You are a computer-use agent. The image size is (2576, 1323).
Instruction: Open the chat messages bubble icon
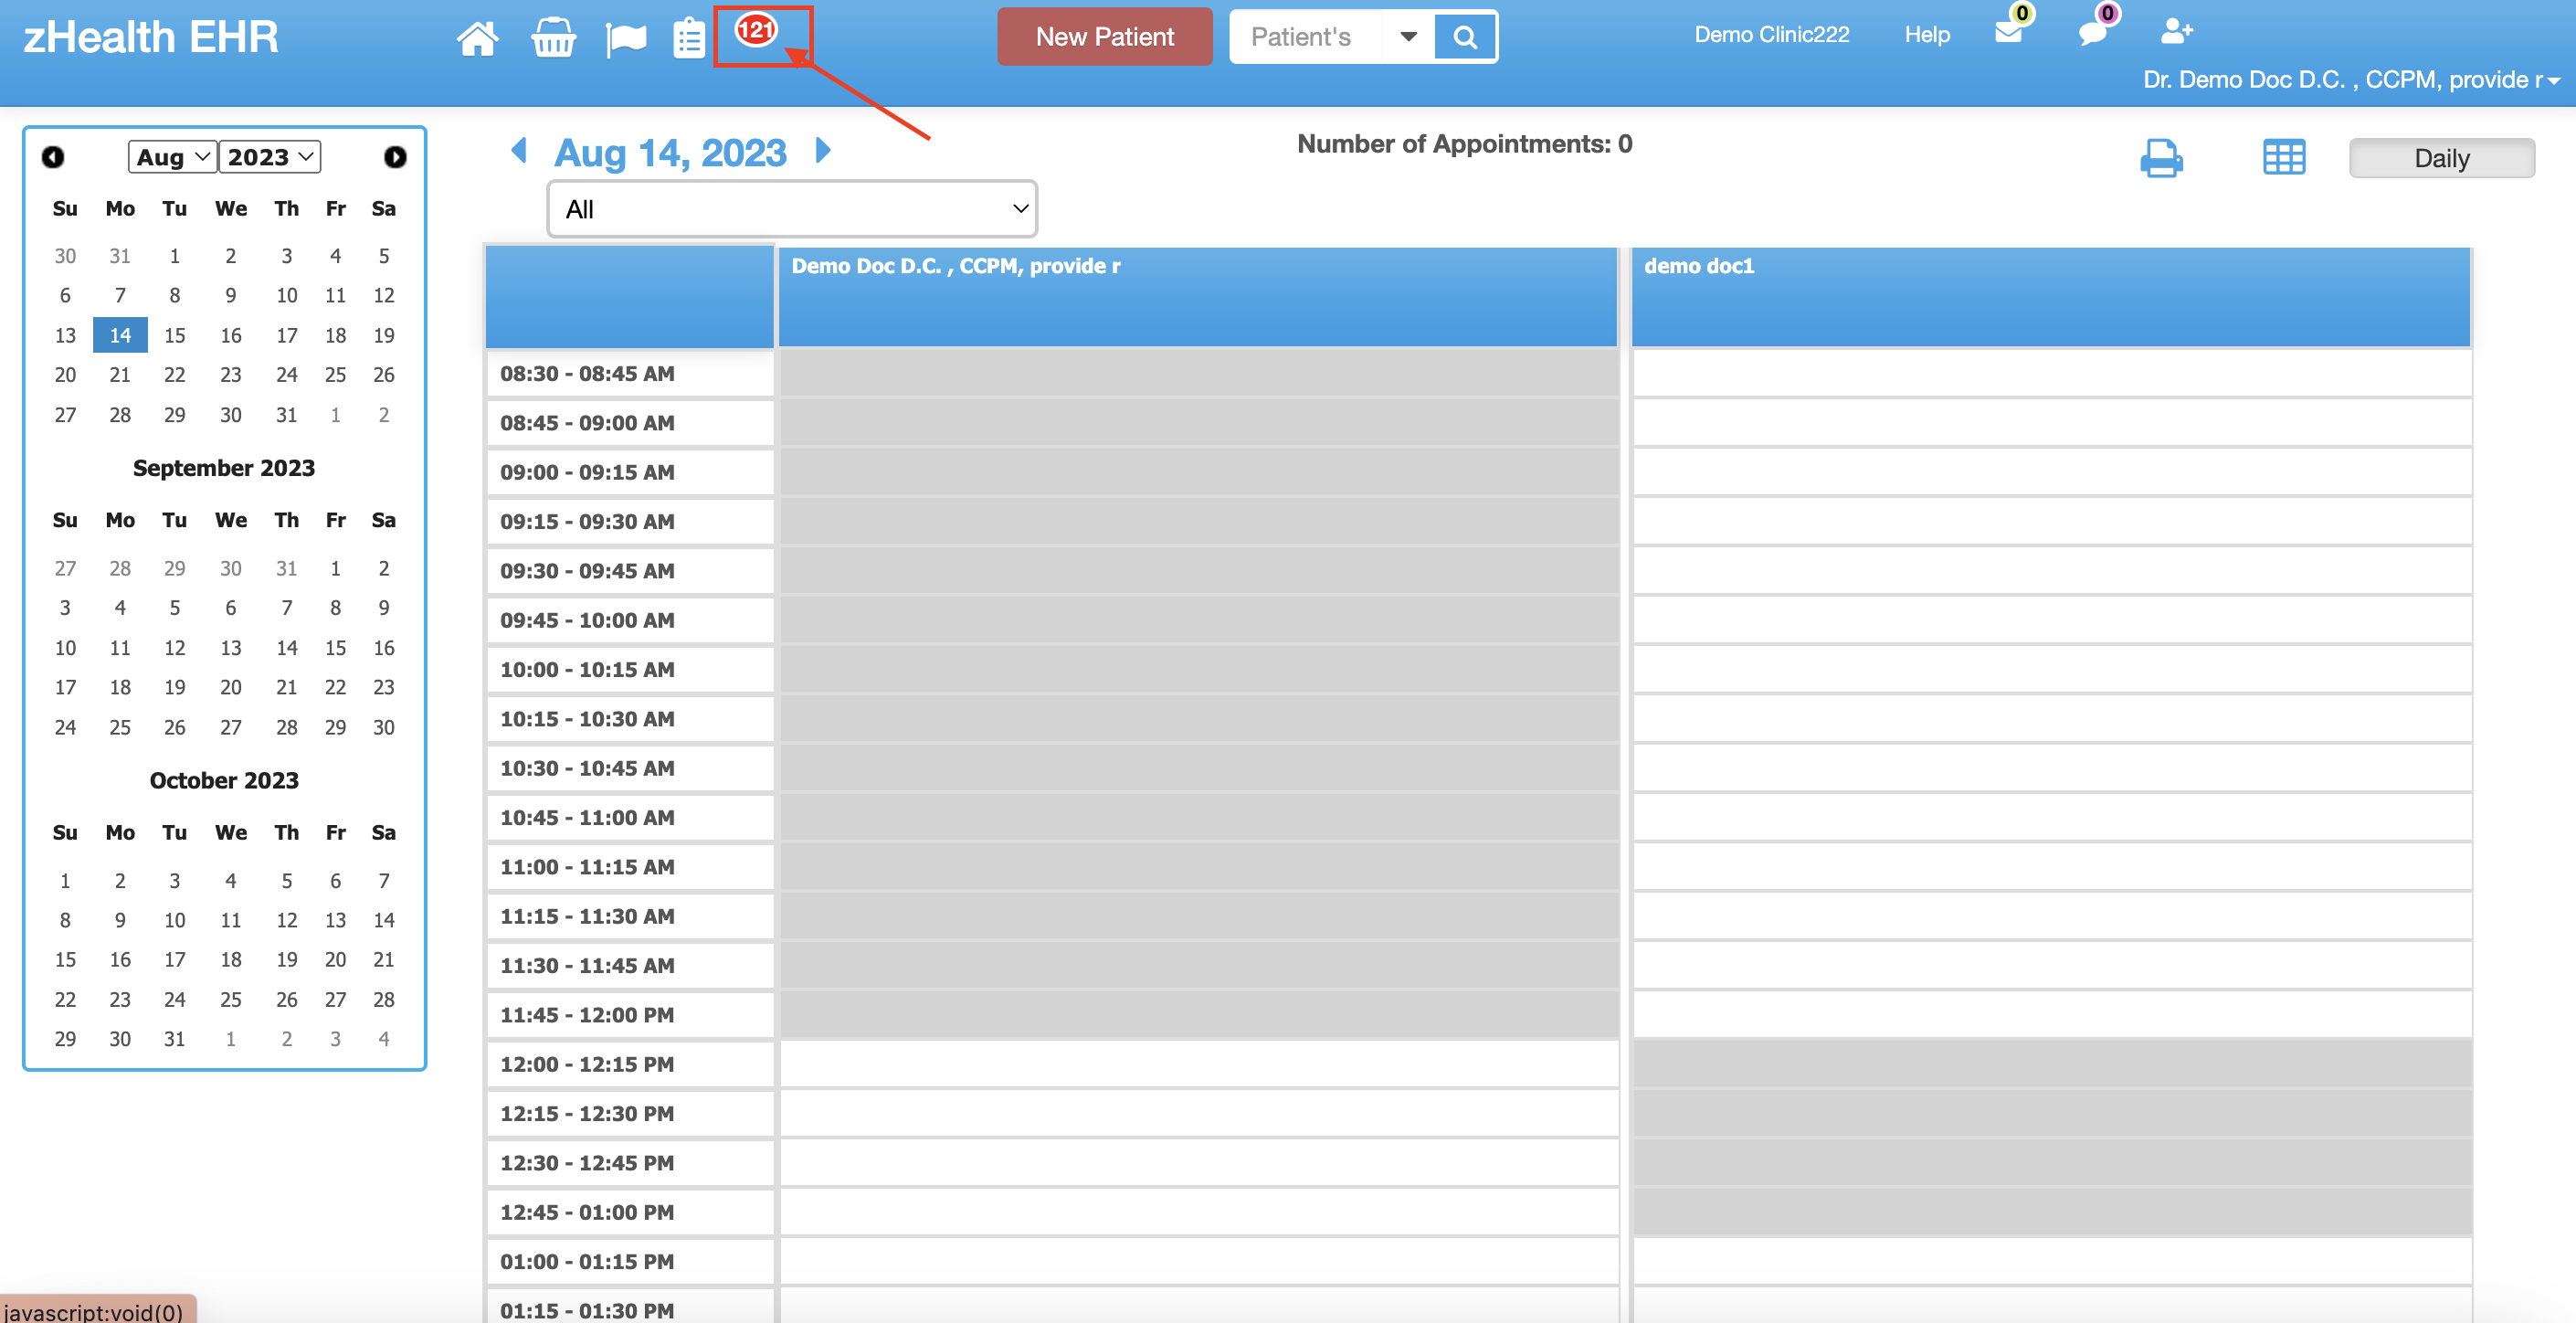(2092, 32)
